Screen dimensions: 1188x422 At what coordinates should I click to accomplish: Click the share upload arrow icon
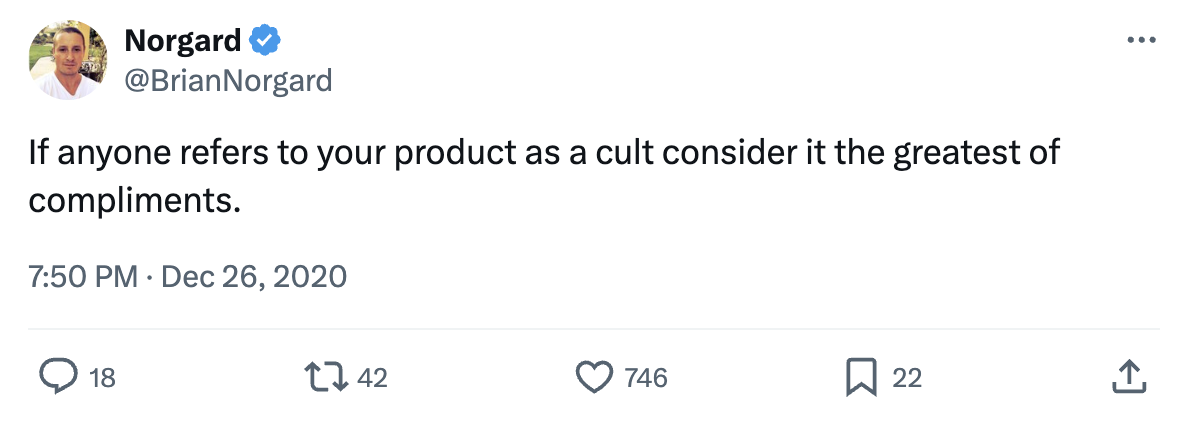coord(1127,377)
